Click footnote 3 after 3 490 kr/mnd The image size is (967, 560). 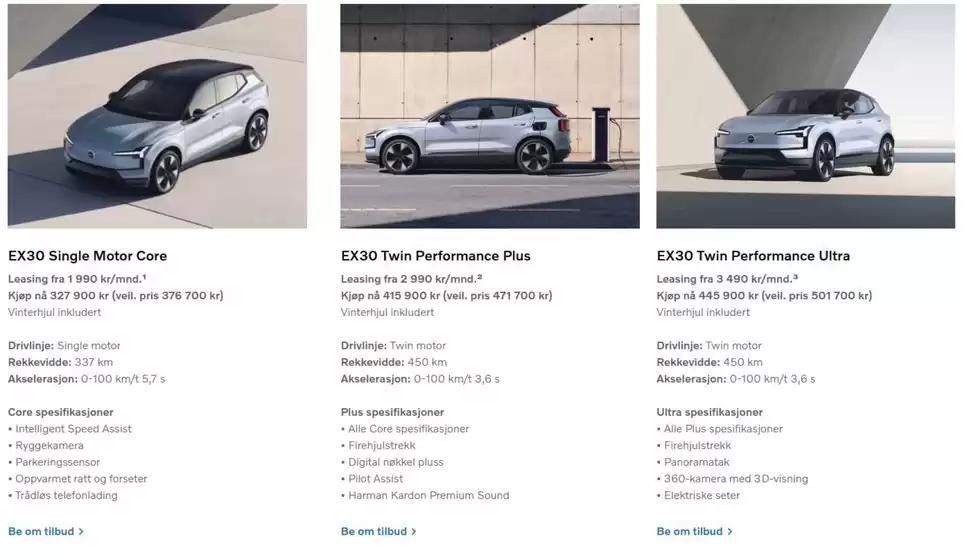(x=795, y=277)
